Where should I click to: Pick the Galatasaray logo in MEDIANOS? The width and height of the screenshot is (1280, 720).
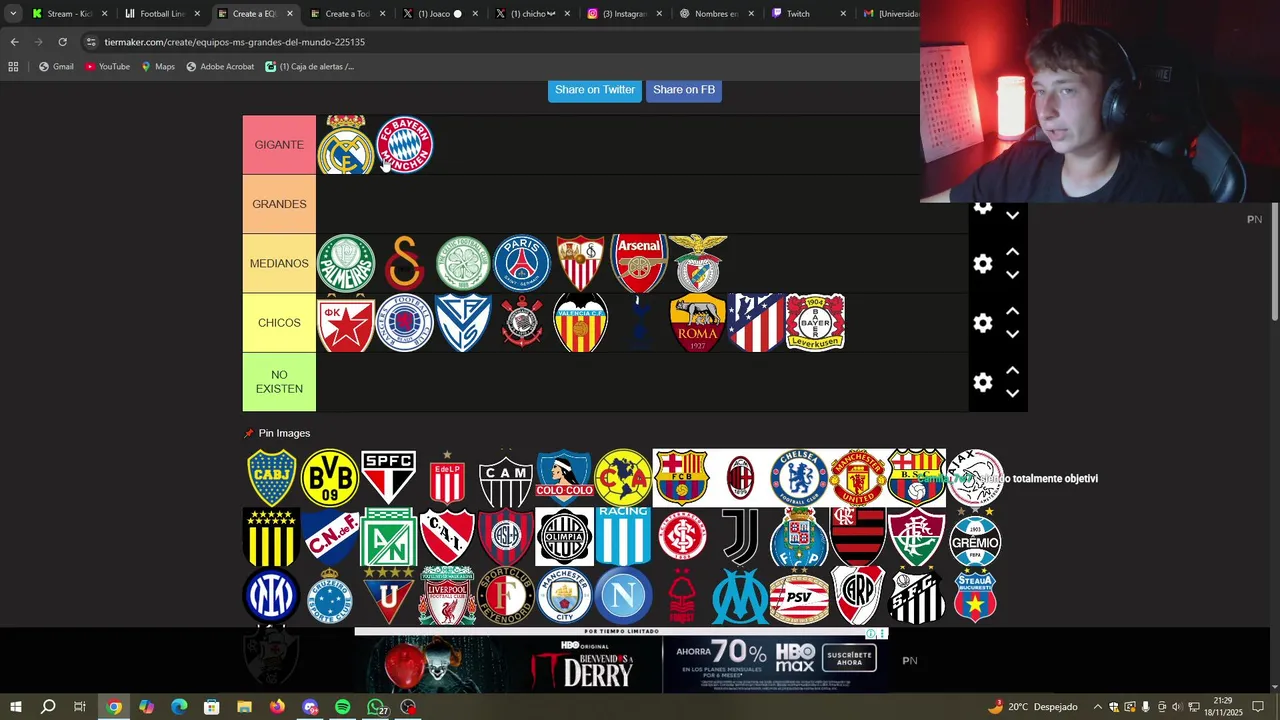[405, 263]
